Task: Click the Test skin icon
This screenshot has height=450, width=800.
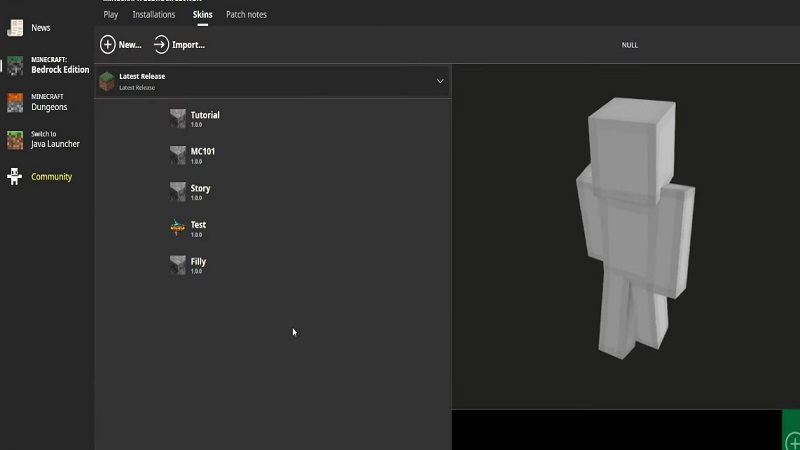Action: (x=178, y=228)
